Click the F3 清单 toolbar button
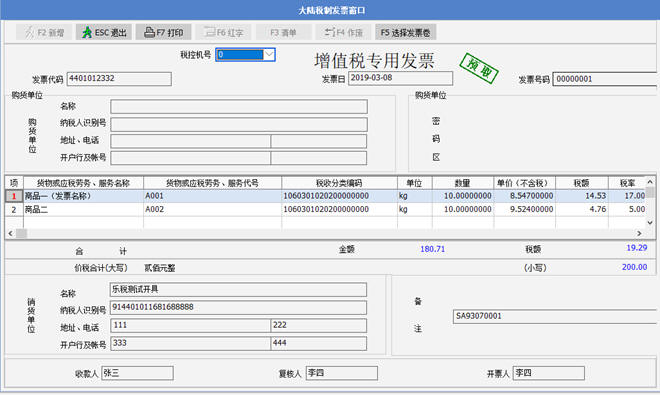This screenshot has width=660, height=395. 283,32
